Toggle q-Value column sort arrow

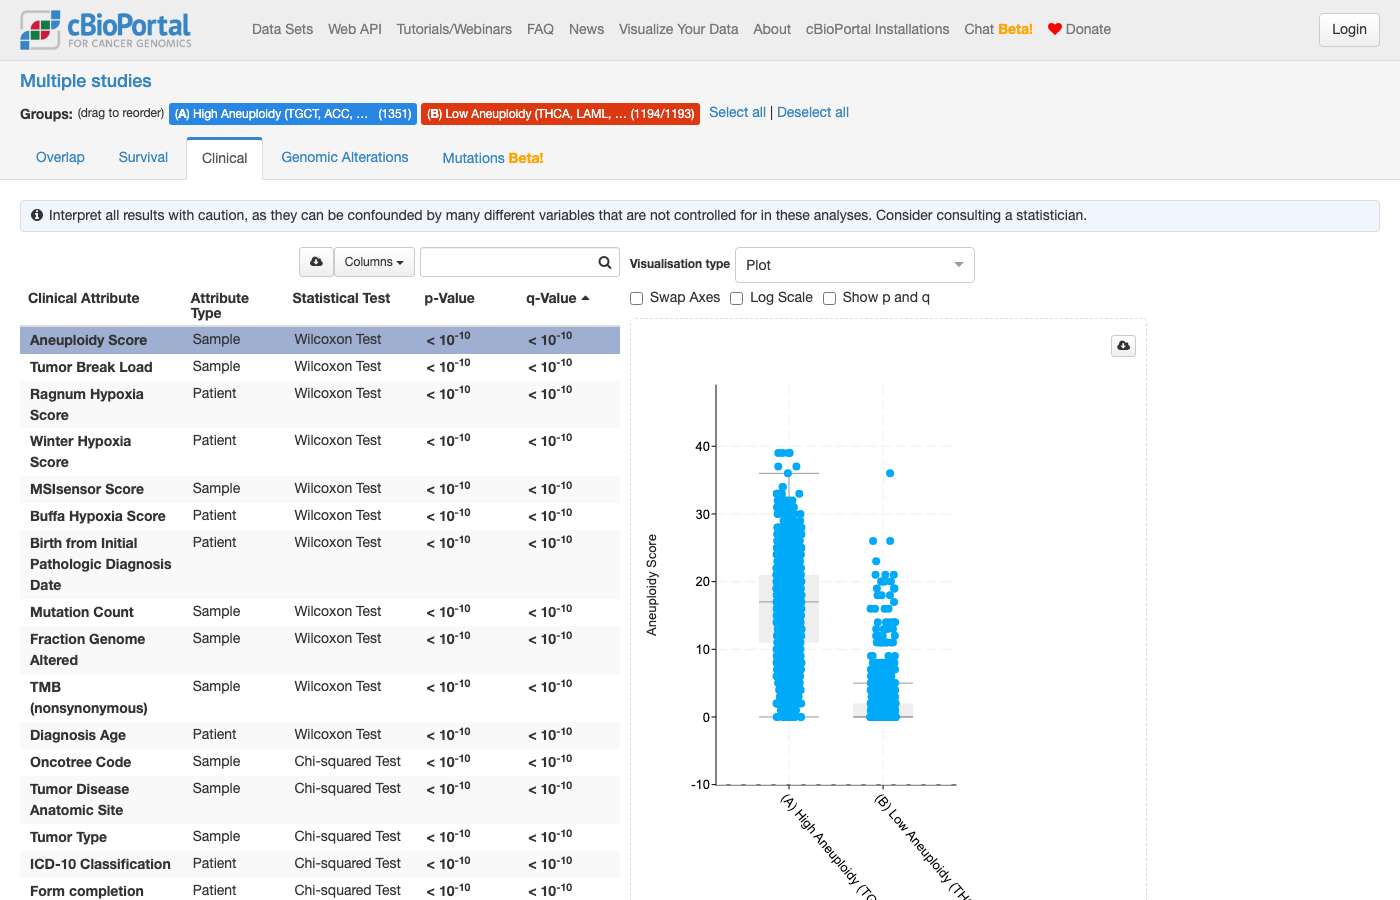pos(585,298)
